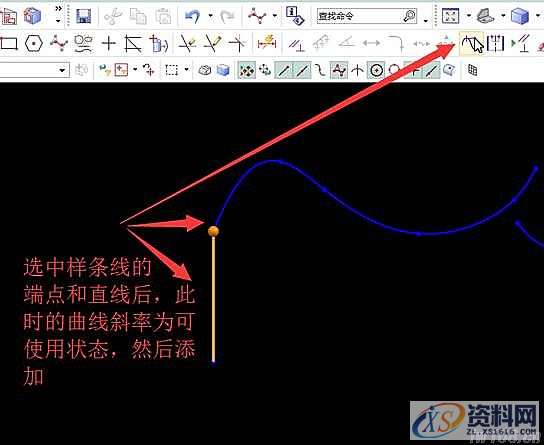The height and width of the screenshot is (445, 544).
Task: Click the project curve tool icon
Action: (x=159, y=44)
